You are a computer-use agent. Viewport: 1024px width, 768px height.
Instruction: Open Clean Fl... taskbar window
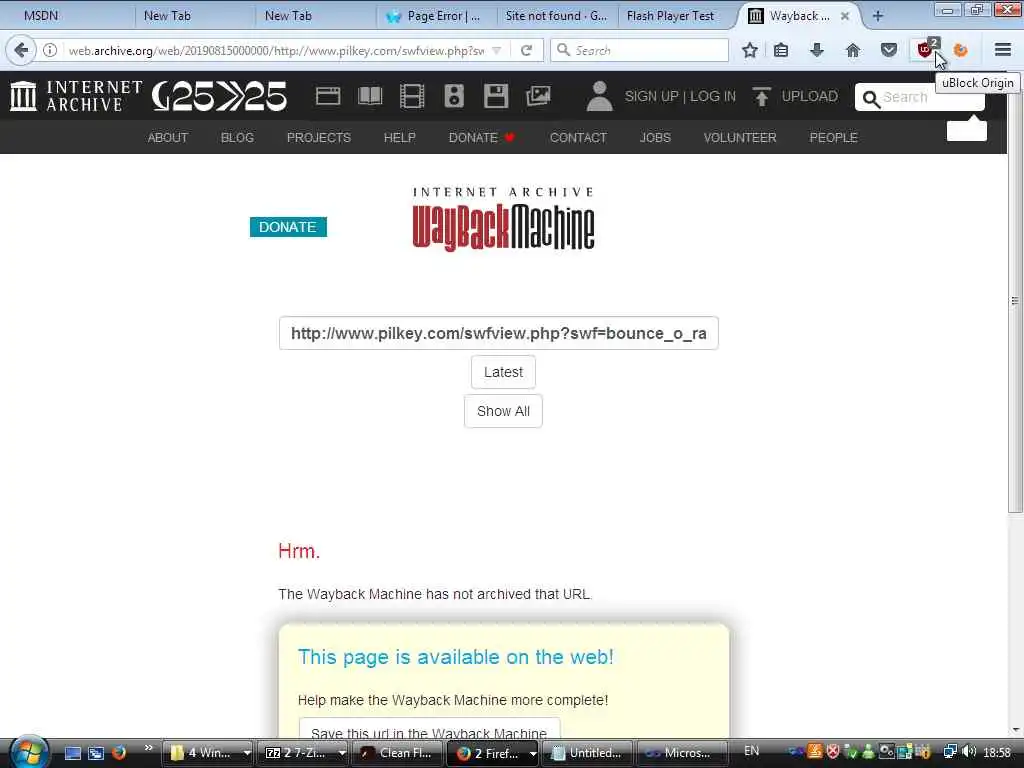398,753
